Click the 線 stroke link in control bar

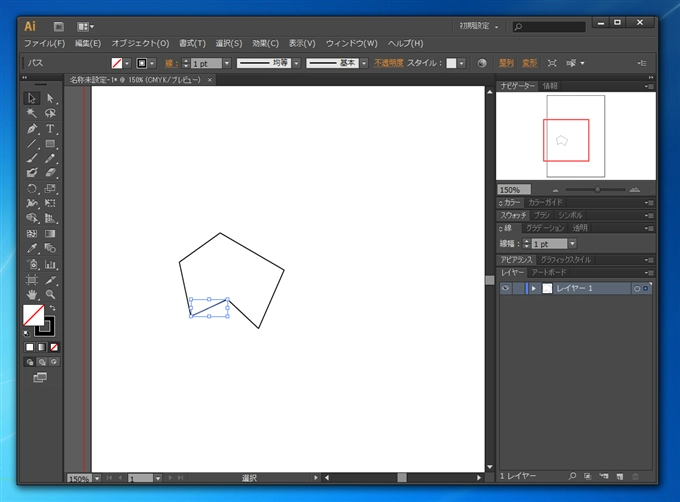(171, 63)
